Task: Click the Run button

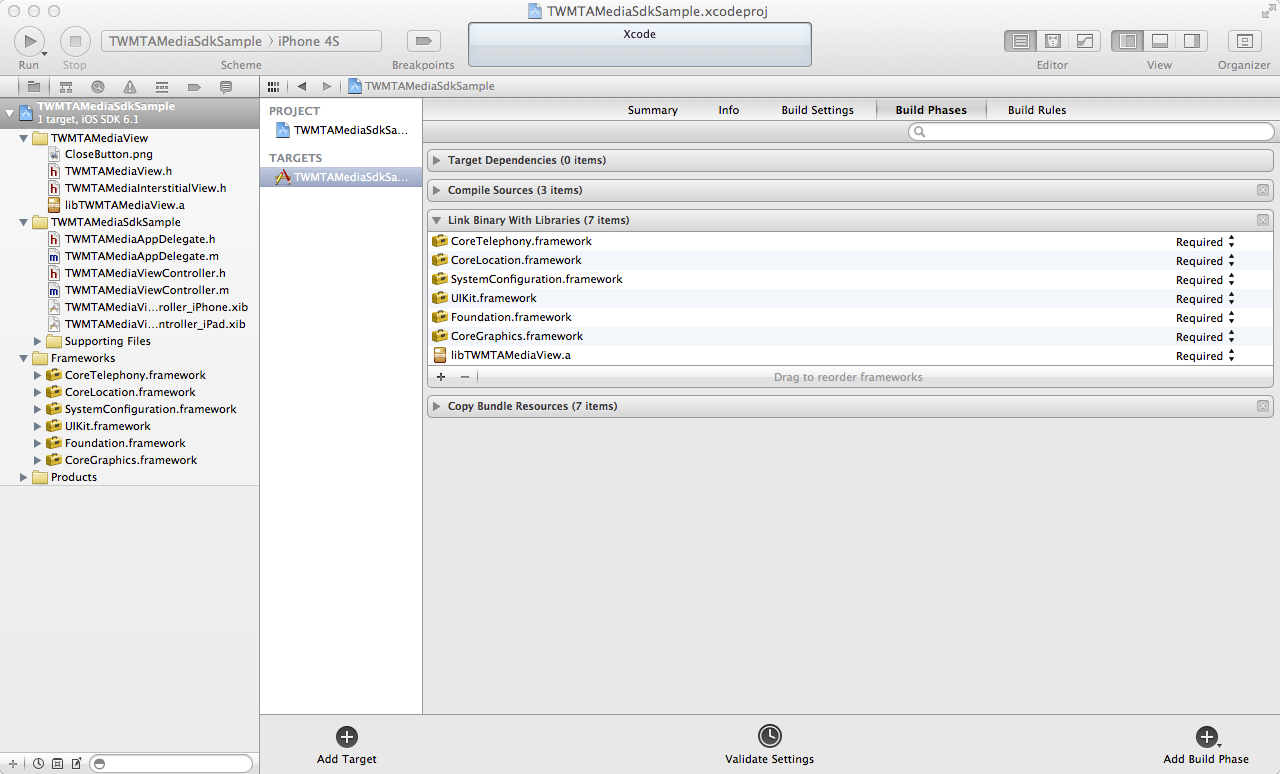Action: (29, 41)
